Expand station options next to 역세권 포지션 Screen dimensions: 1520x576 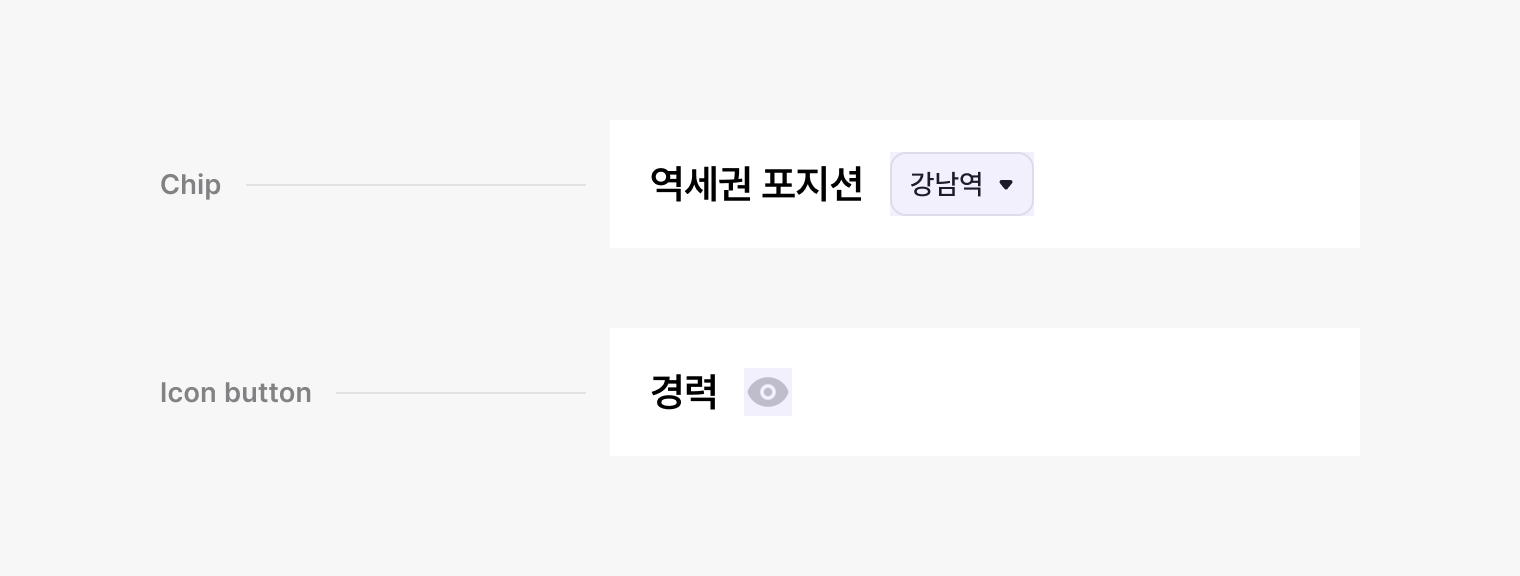961,184
